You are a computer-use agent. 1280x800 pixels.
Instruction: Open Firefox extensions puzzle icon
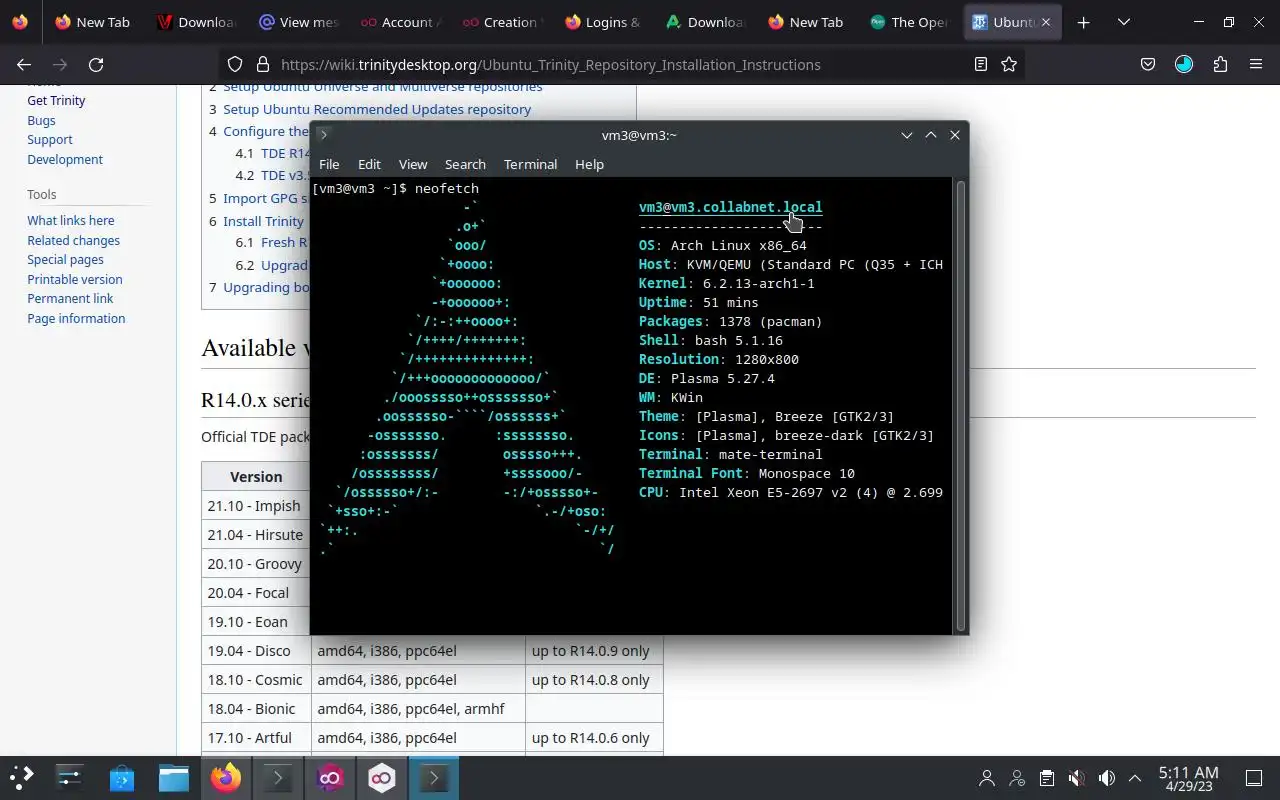pos(1220,64)
